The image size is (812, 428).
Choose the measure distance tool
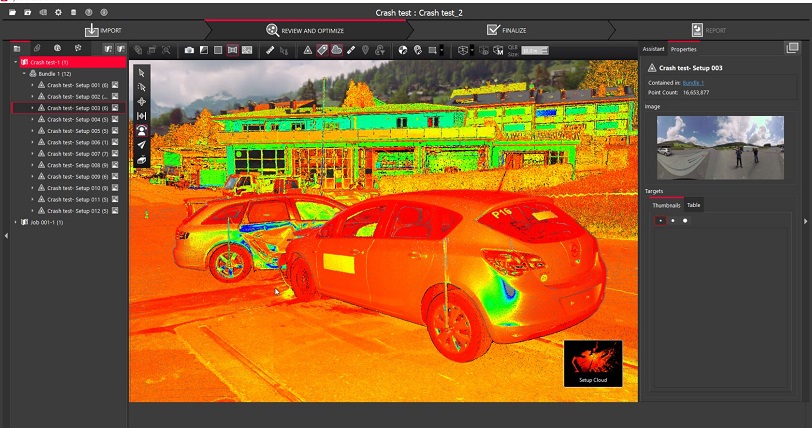click(x=141, y=116)
